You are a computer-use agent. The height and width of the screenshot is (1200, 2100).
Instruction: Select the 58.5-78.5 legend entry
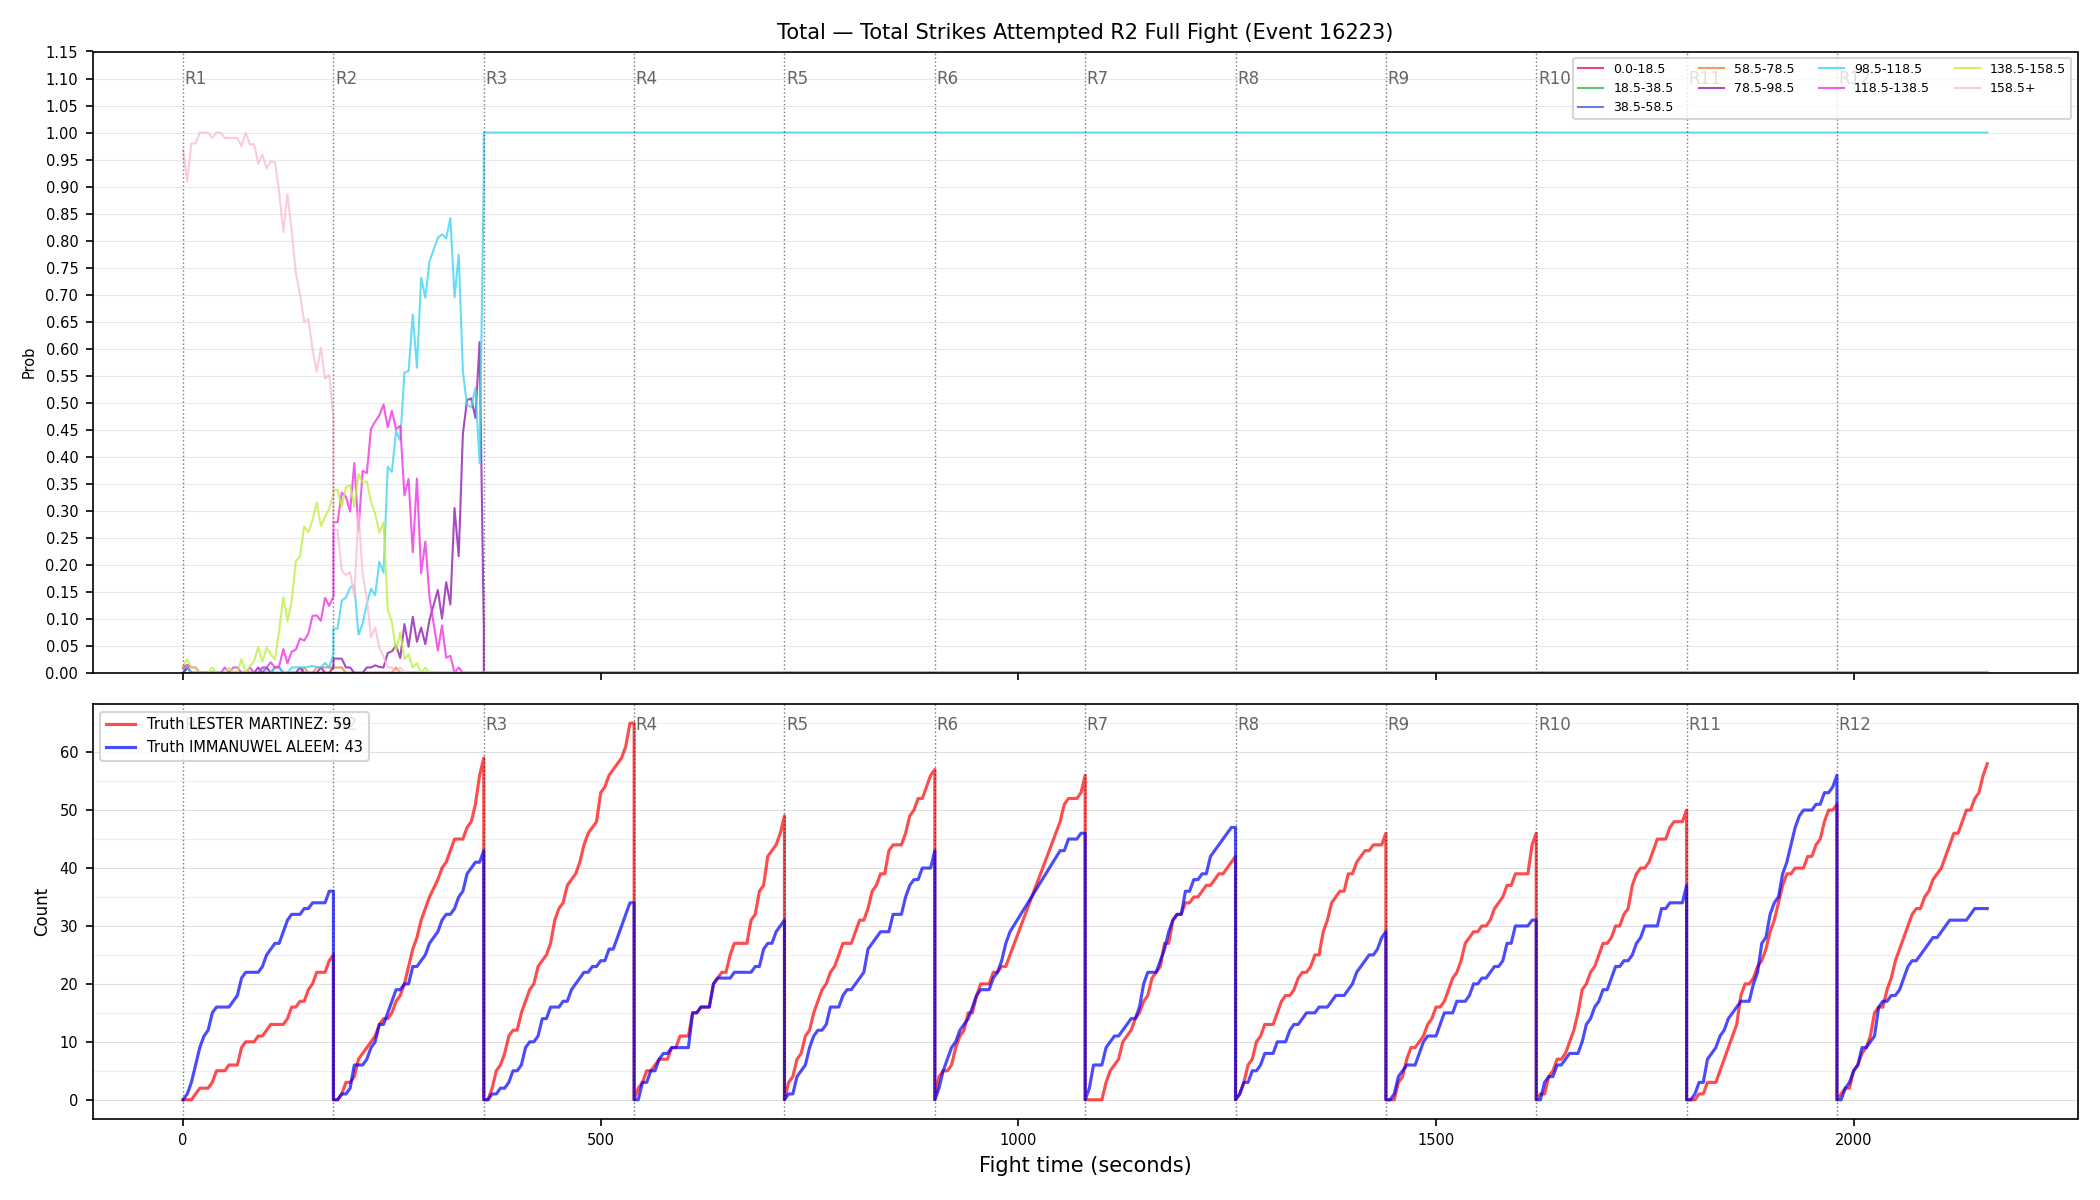click(1746, 69)
